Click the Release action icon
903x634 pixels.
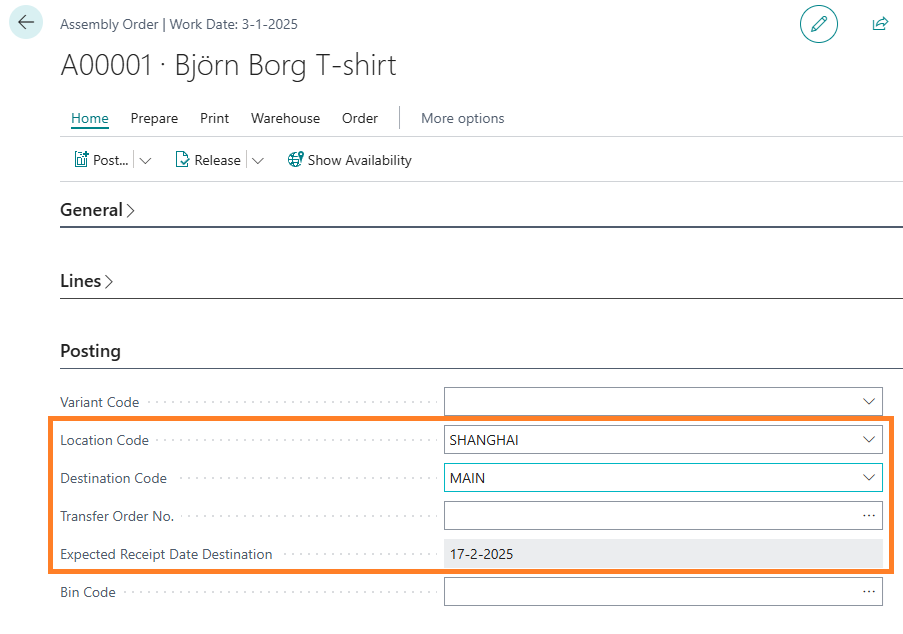pyautogui.click(x=182, y=160)
